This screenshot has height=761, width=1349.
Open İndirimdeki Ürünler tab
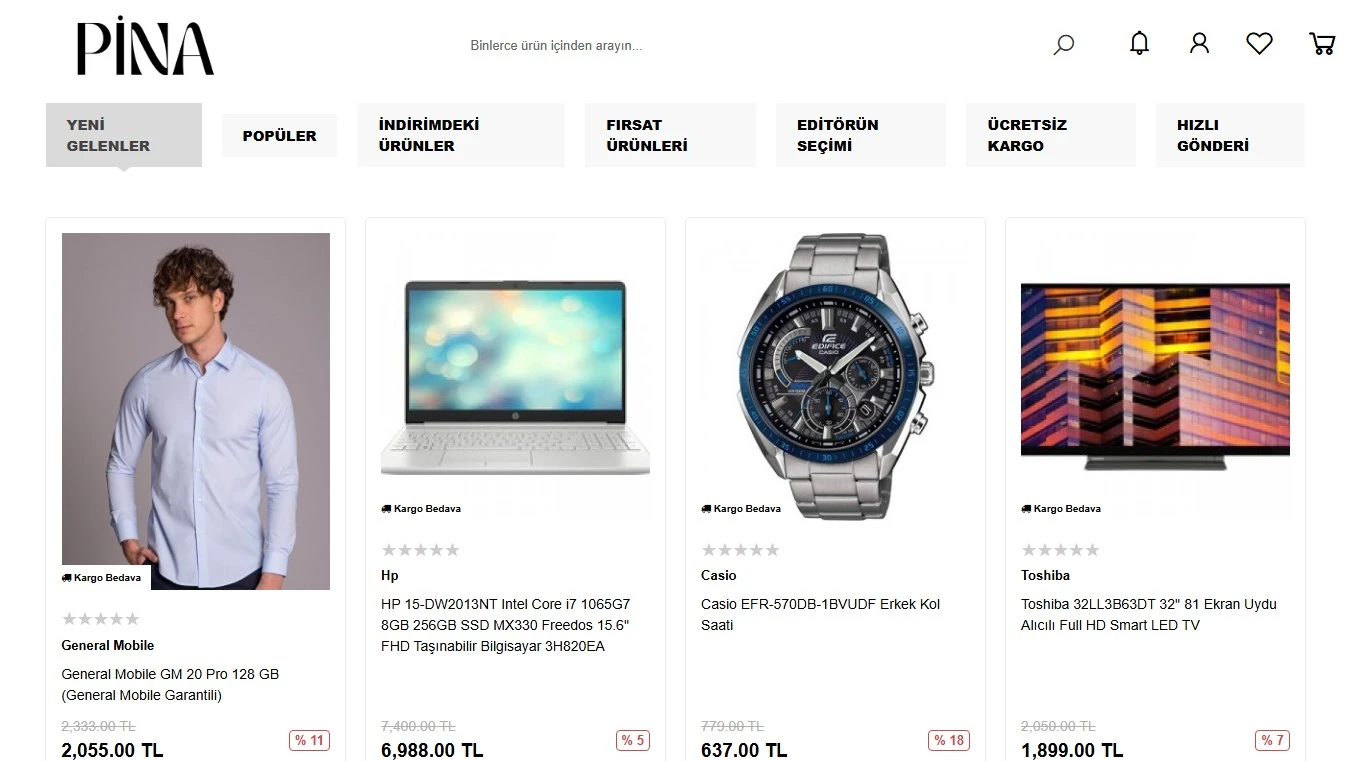(460, 135)
